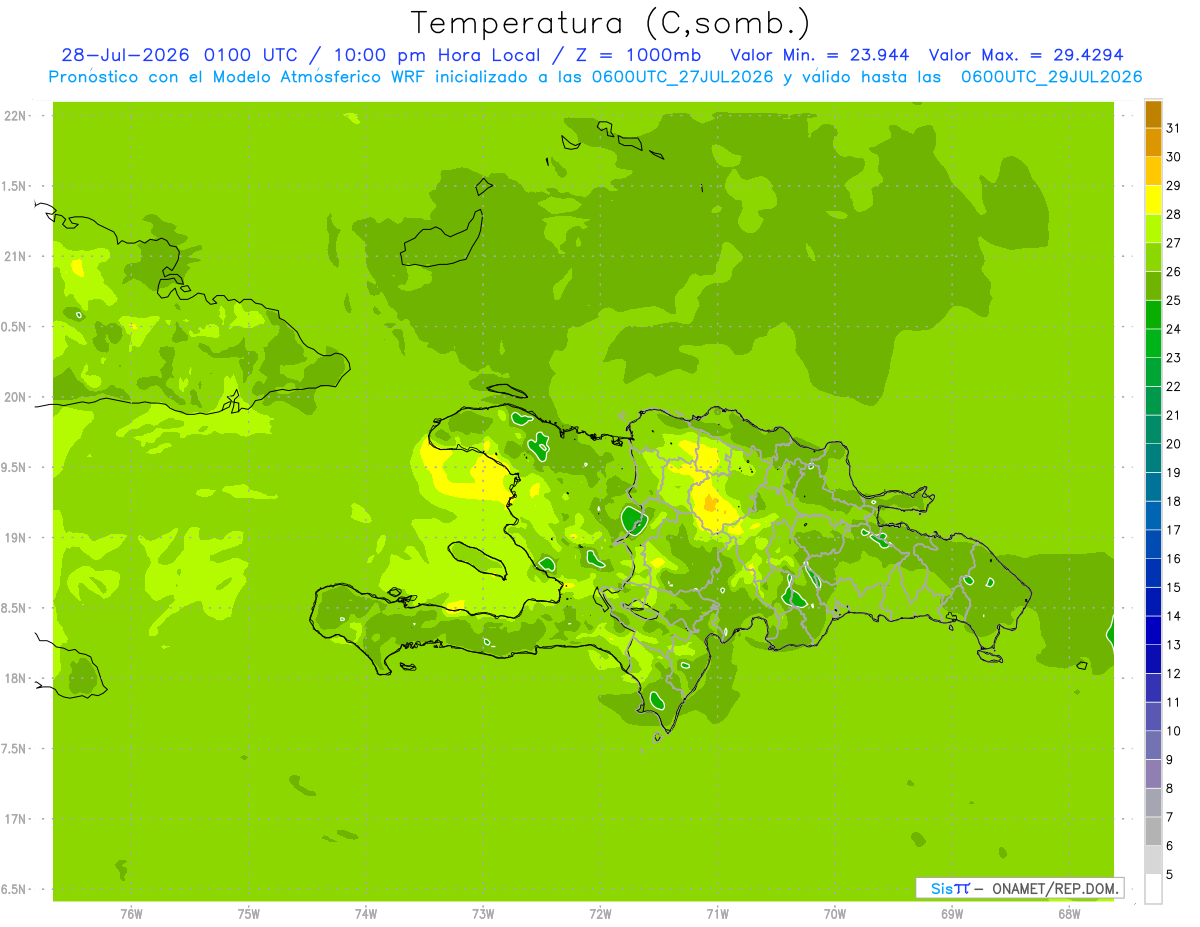This screenshot has width=1200, height=927.
Task: Click the '9.5N' latitude label
Action: [15, 468]
